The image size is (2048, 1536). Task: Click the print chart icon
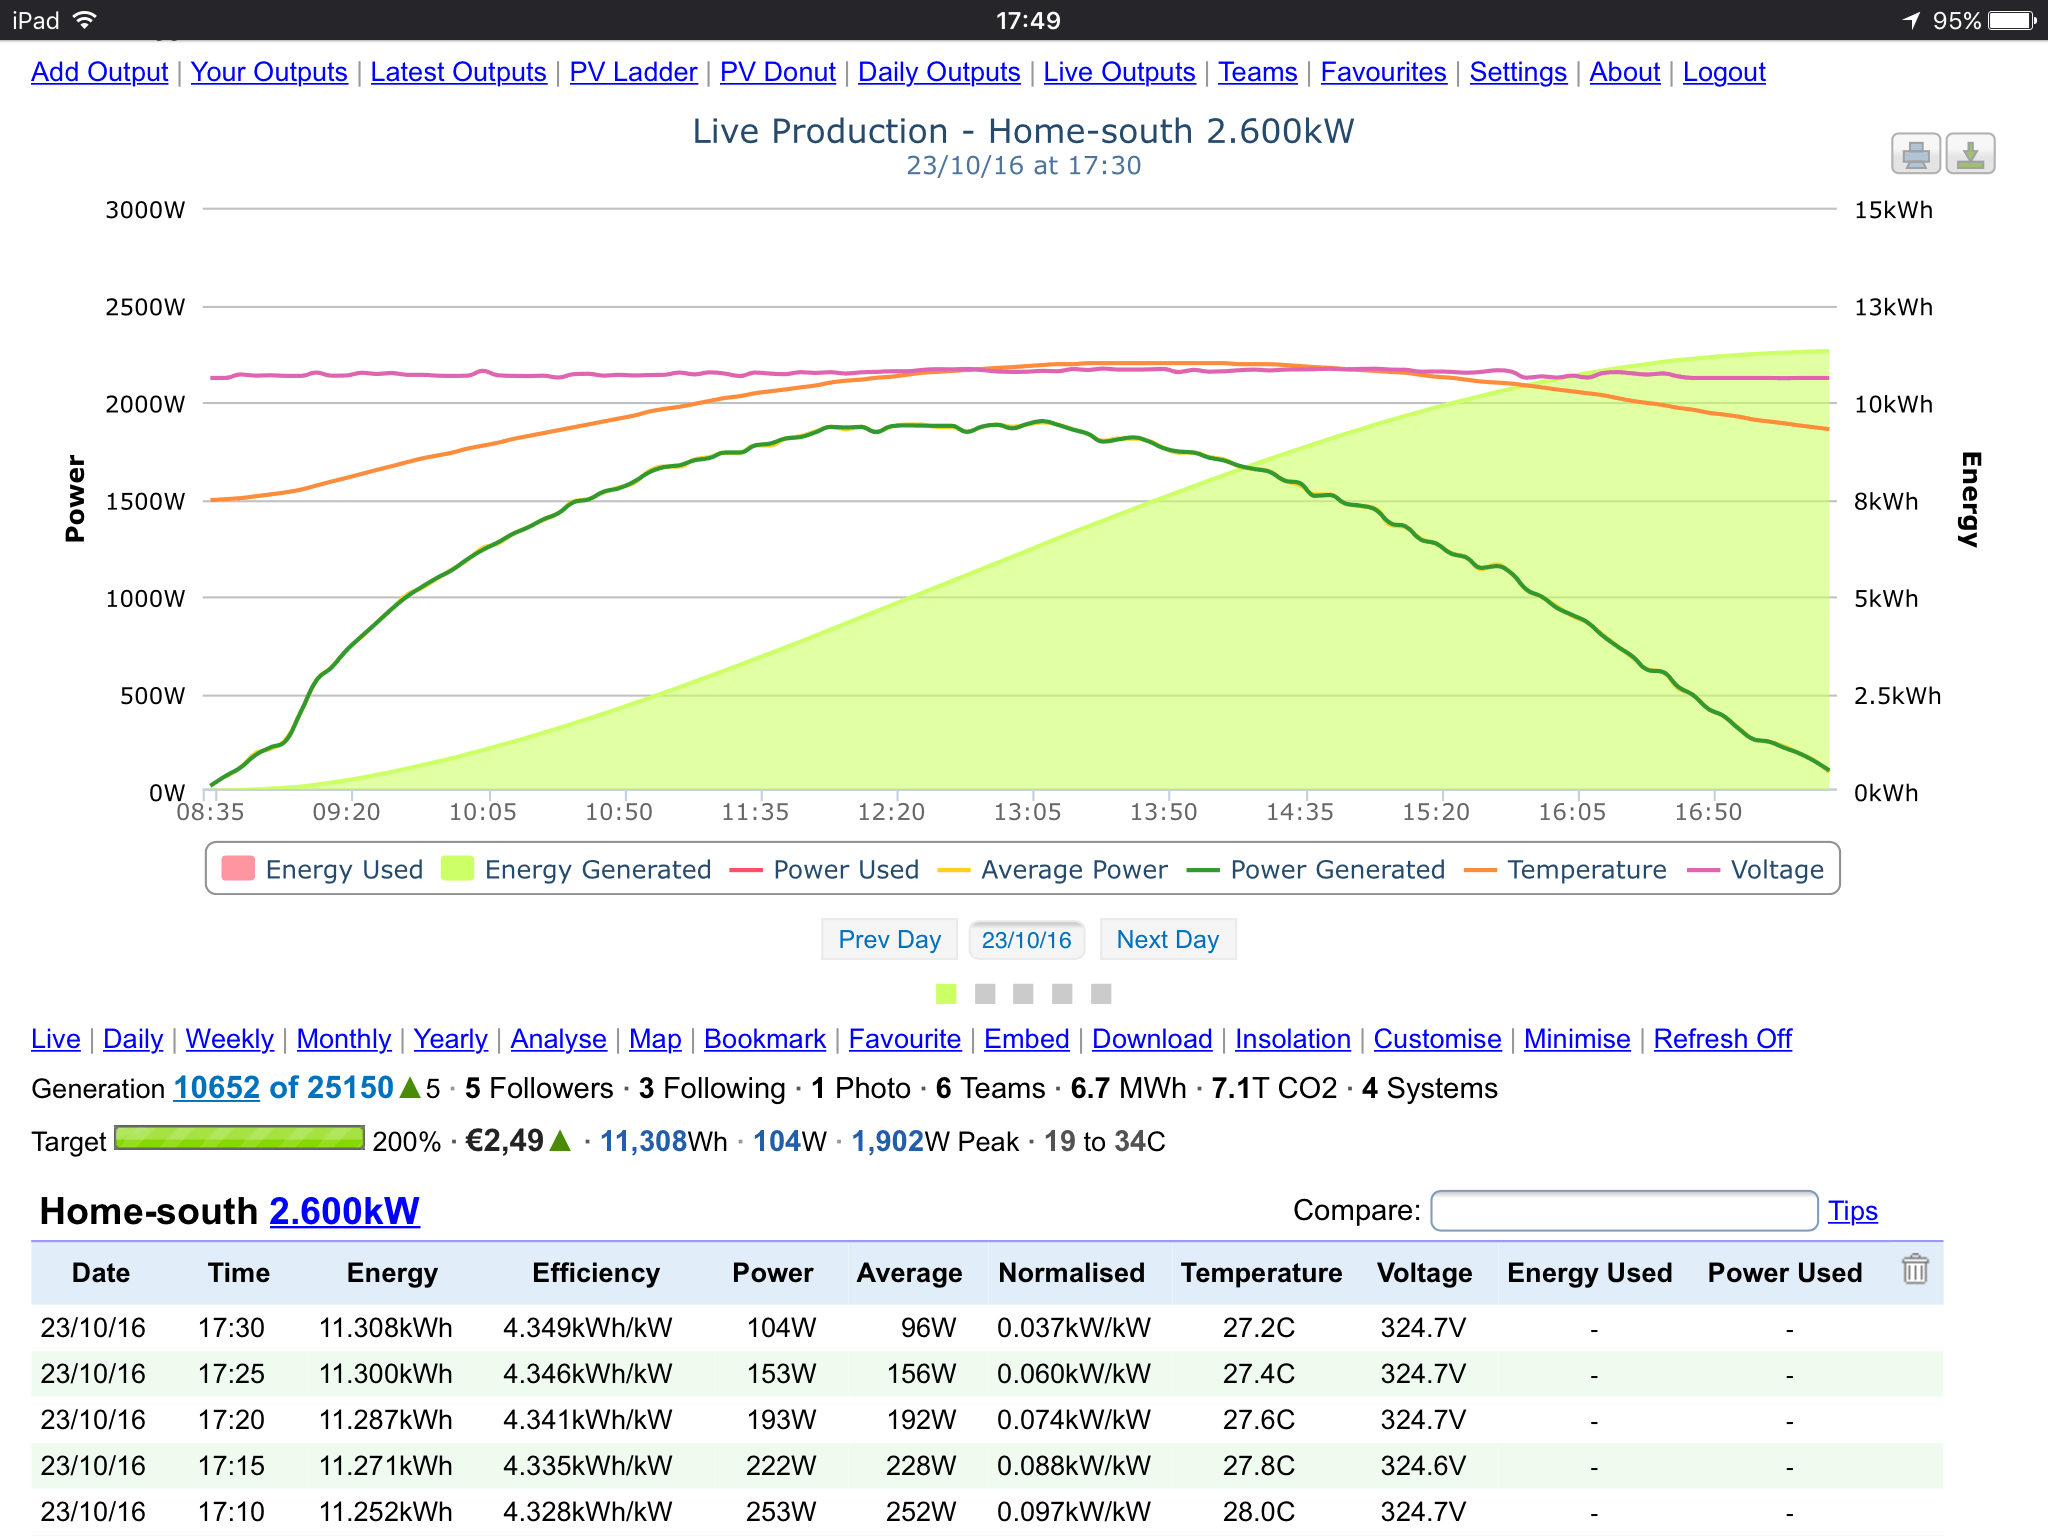(1915, 155)
